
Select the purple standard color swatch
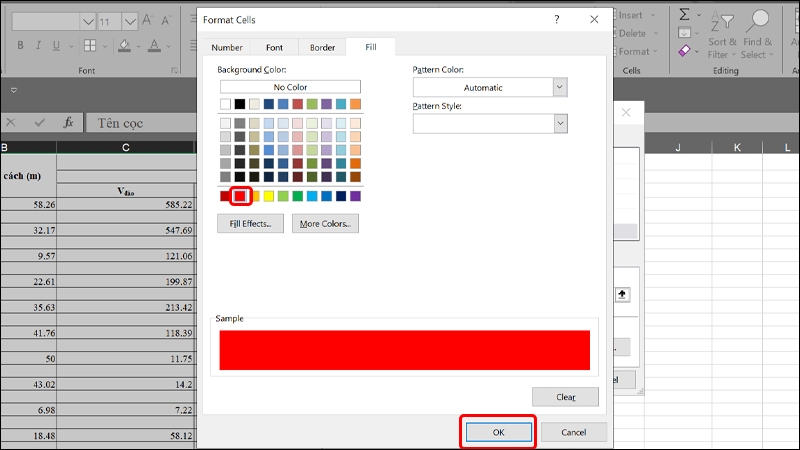click(x=355, y=196)
